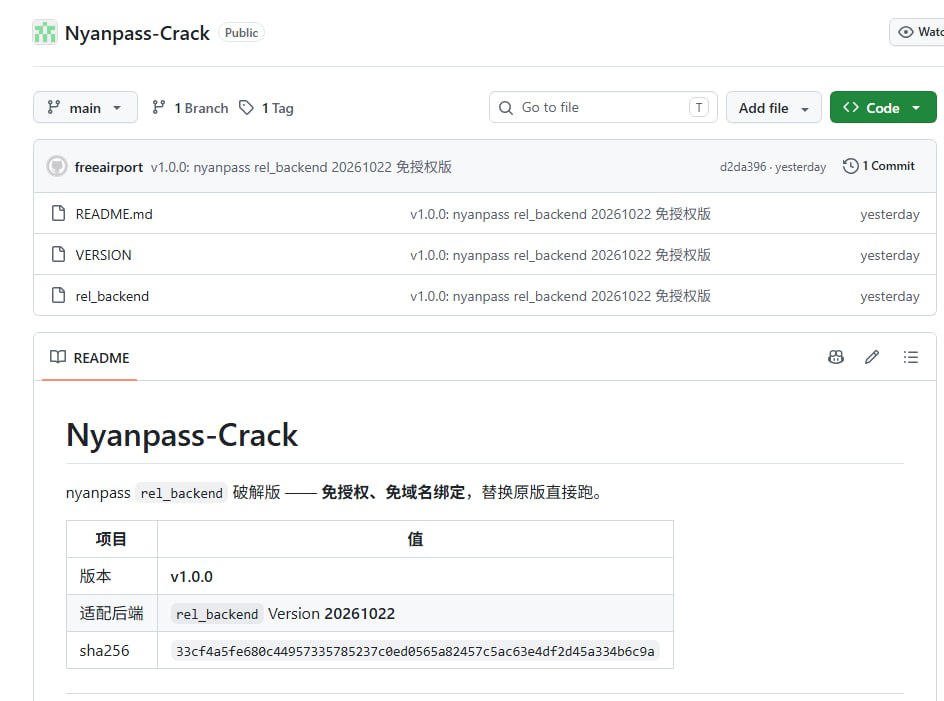Click the commit message in the rel_backend row

(560, 296)
